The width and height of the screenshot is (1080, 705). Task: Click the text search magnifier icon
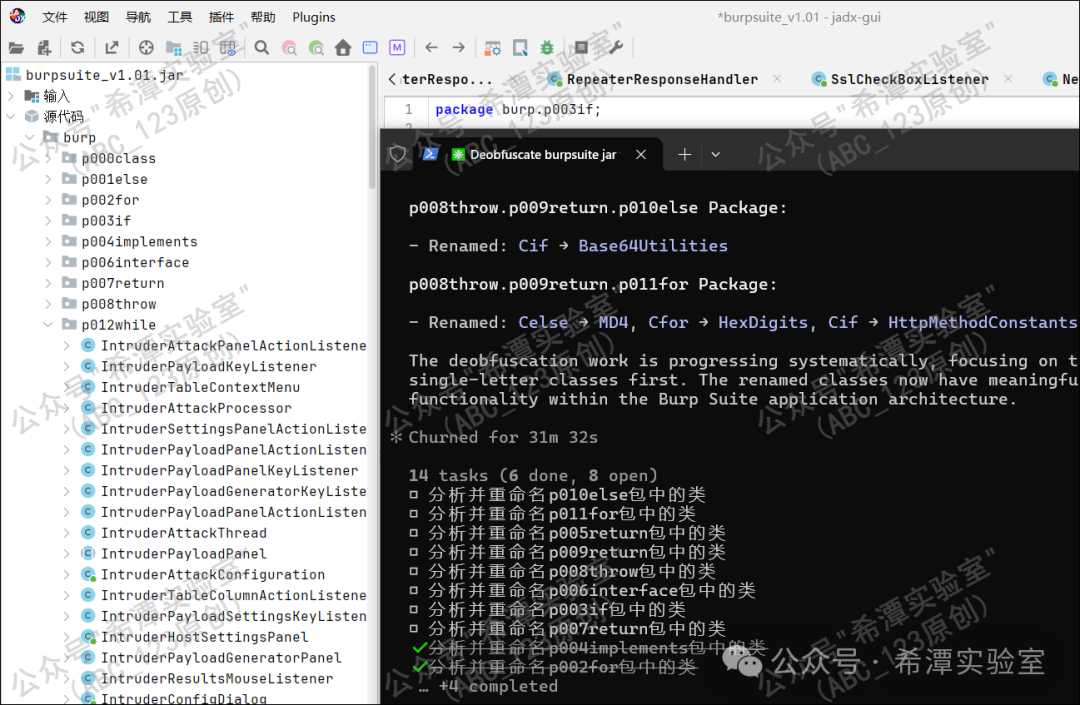tap(262, 48)
